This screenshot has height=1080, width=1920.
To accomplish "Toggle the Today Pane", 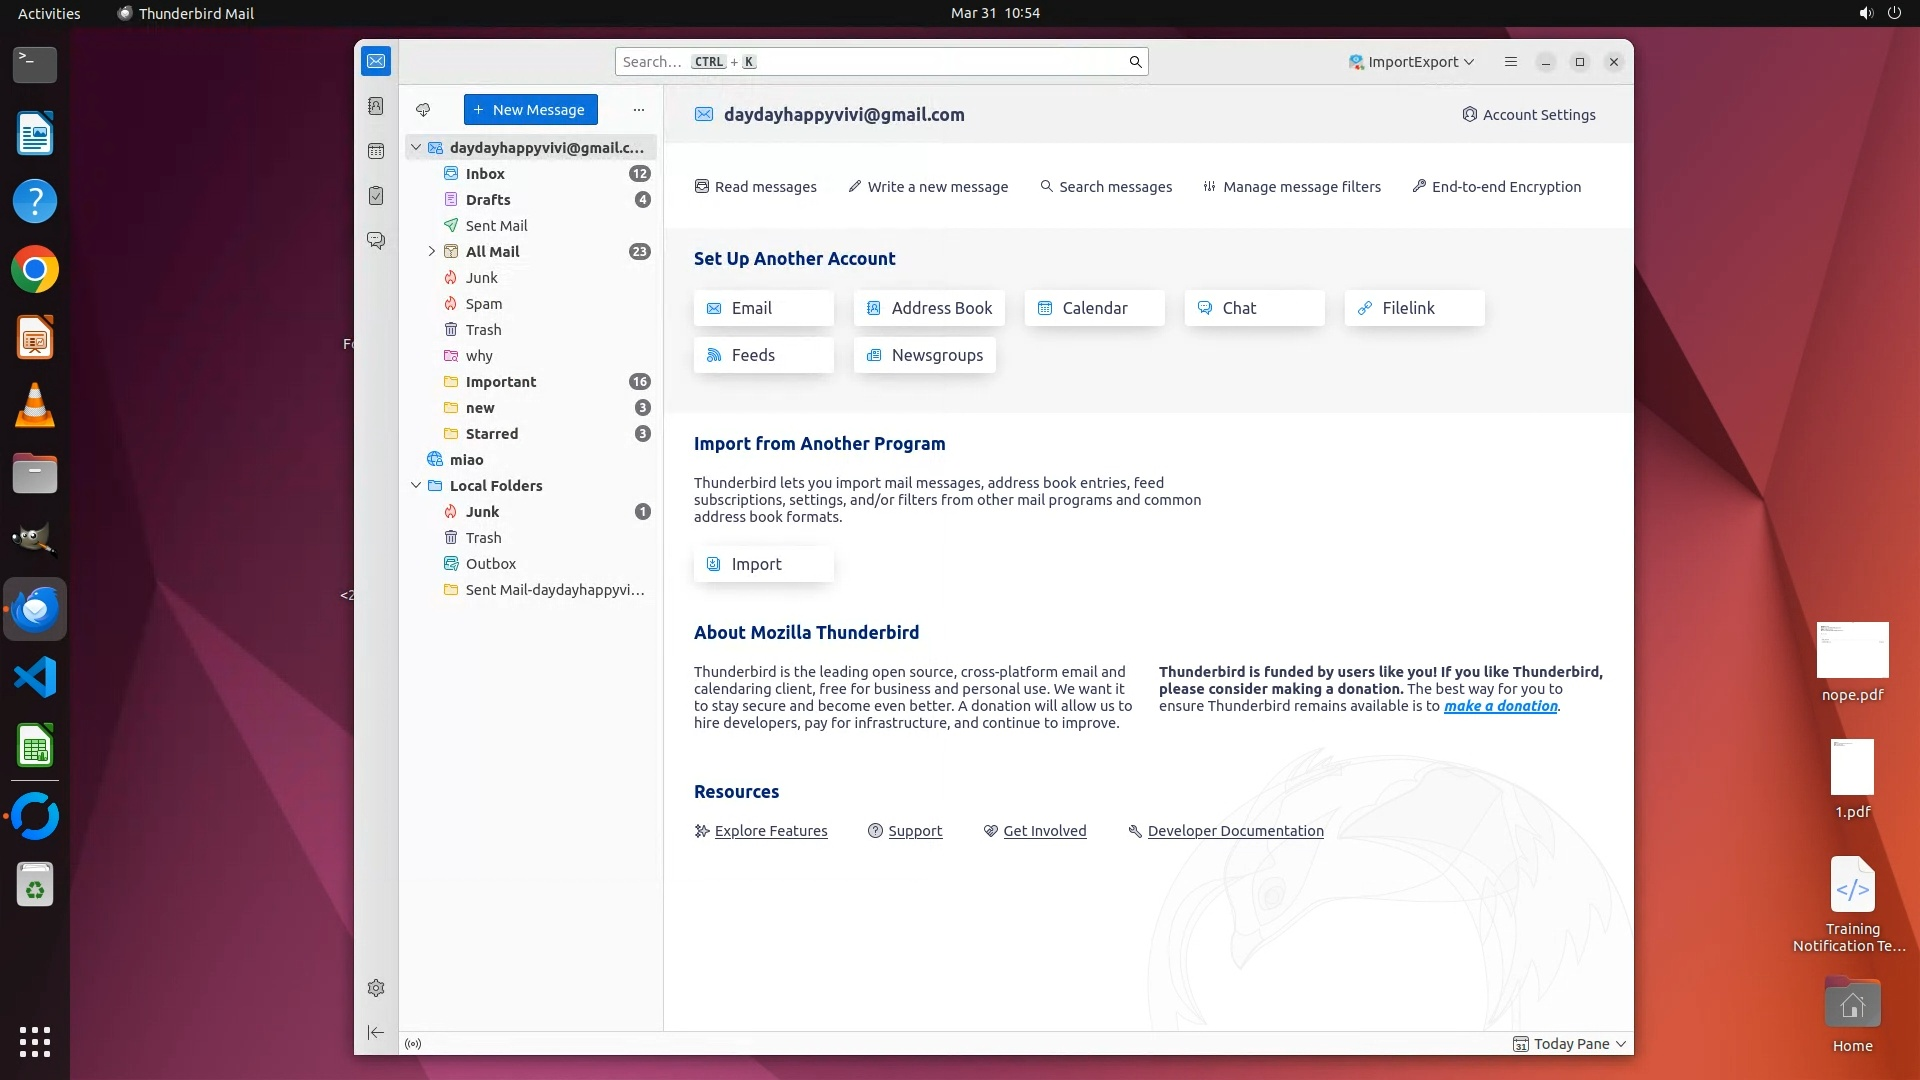I will pyautogui.click(x=1570, y=1044).
